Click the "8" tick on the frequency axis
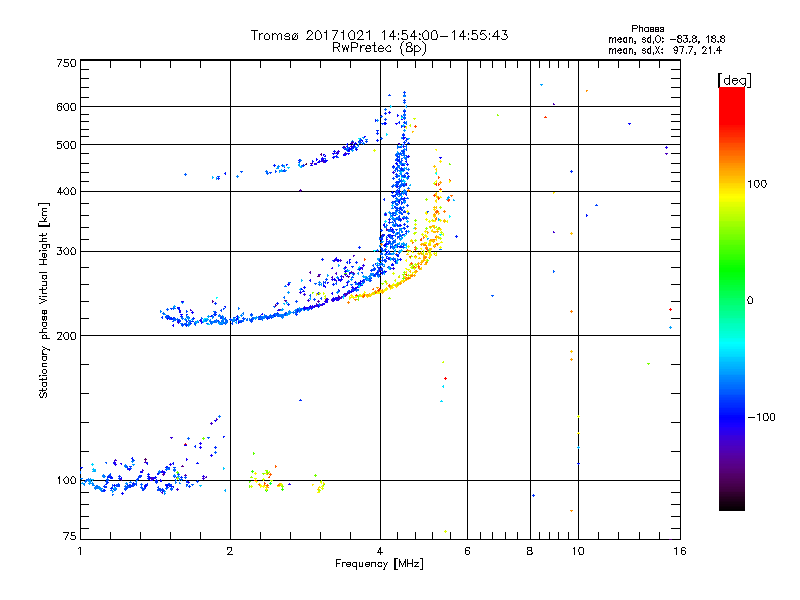The width and height of the screenshot is (800, 600). tap(530, 551)
